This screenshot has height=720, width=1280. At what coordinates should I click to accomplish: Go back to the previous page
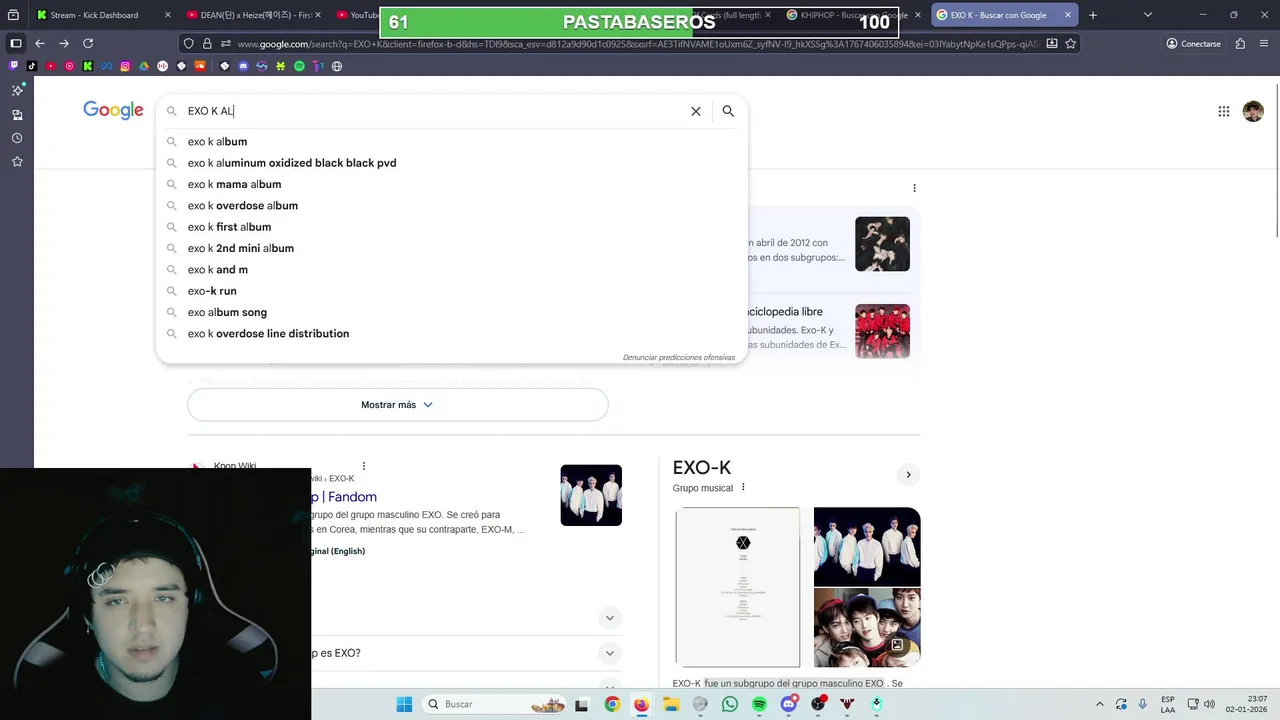40,44
